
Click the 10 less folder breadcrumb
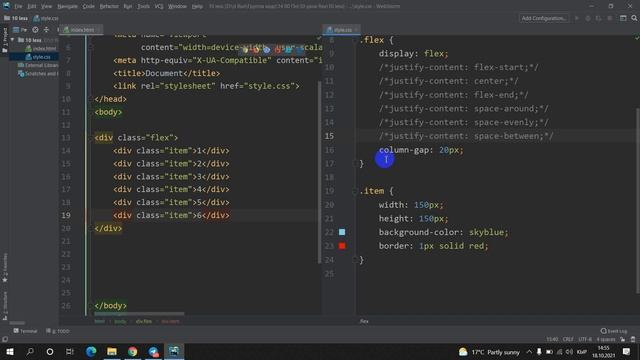coord(16,18)
